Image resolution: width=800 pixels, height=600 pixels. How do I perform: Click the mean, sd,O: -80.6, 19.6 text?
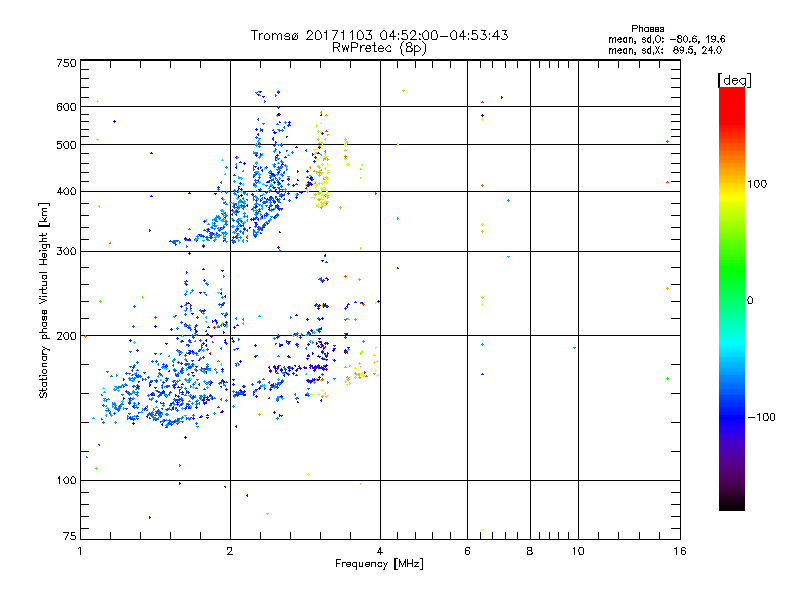(x=666, y=39)
